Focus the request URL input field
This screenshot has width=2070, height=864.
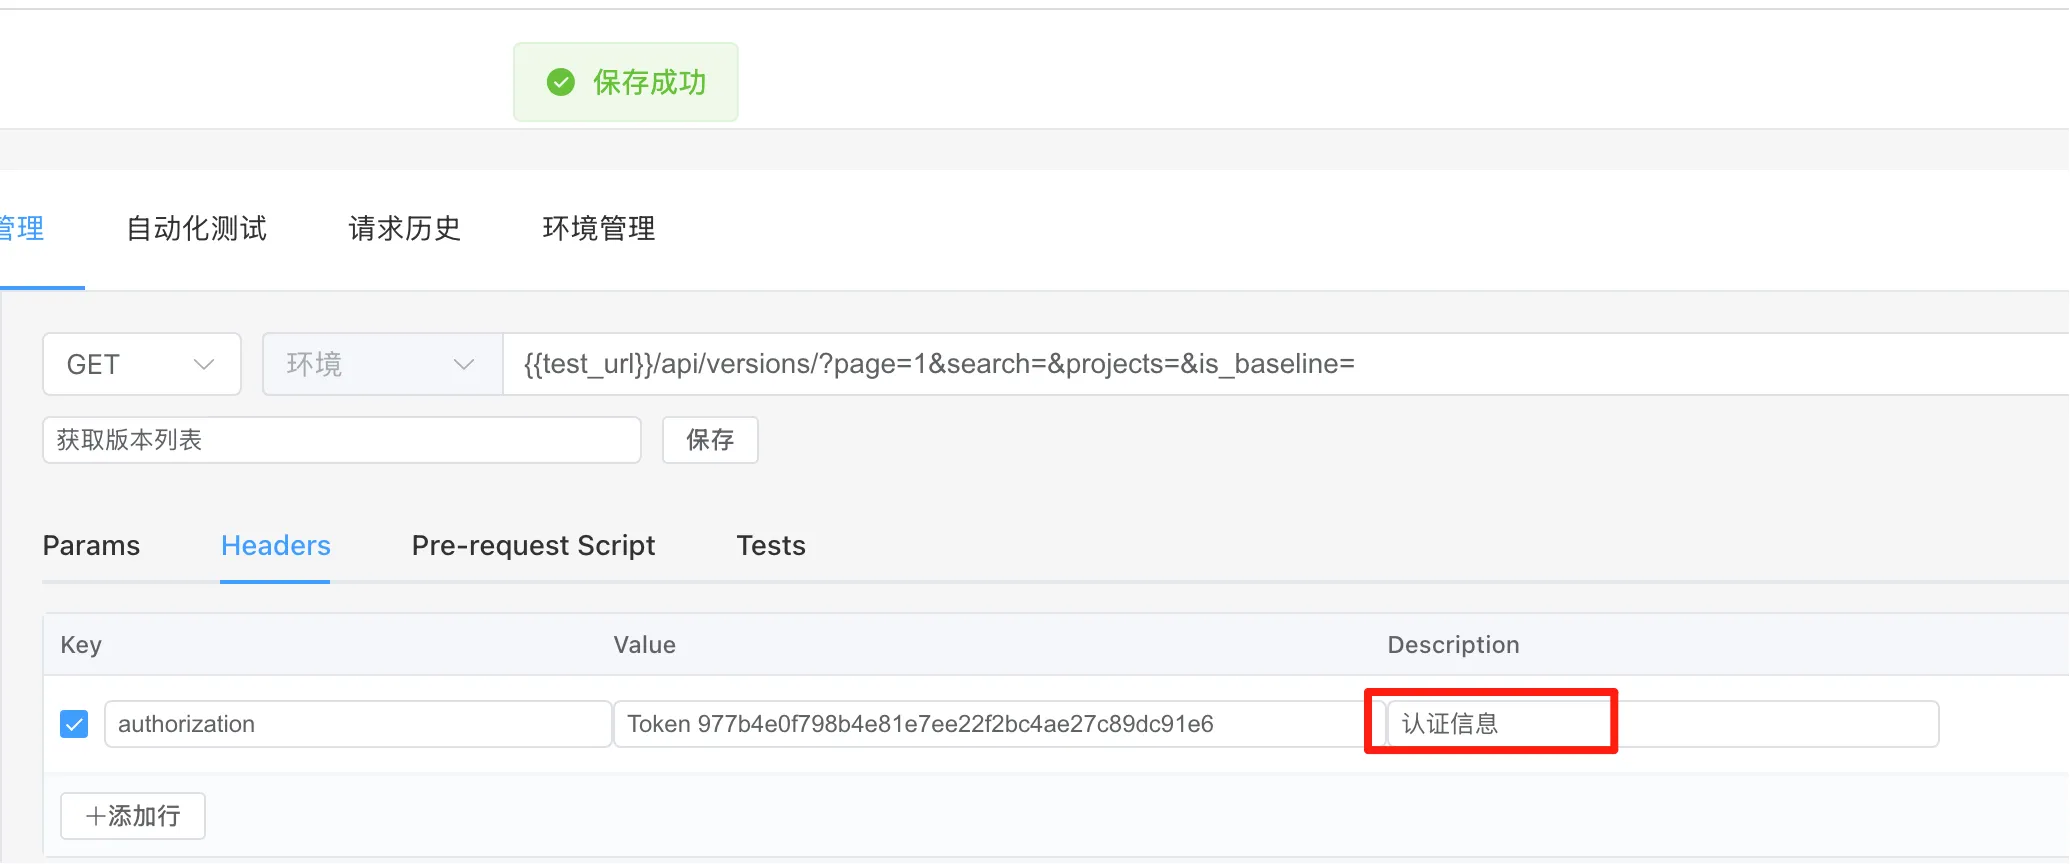coord(1280,364)
